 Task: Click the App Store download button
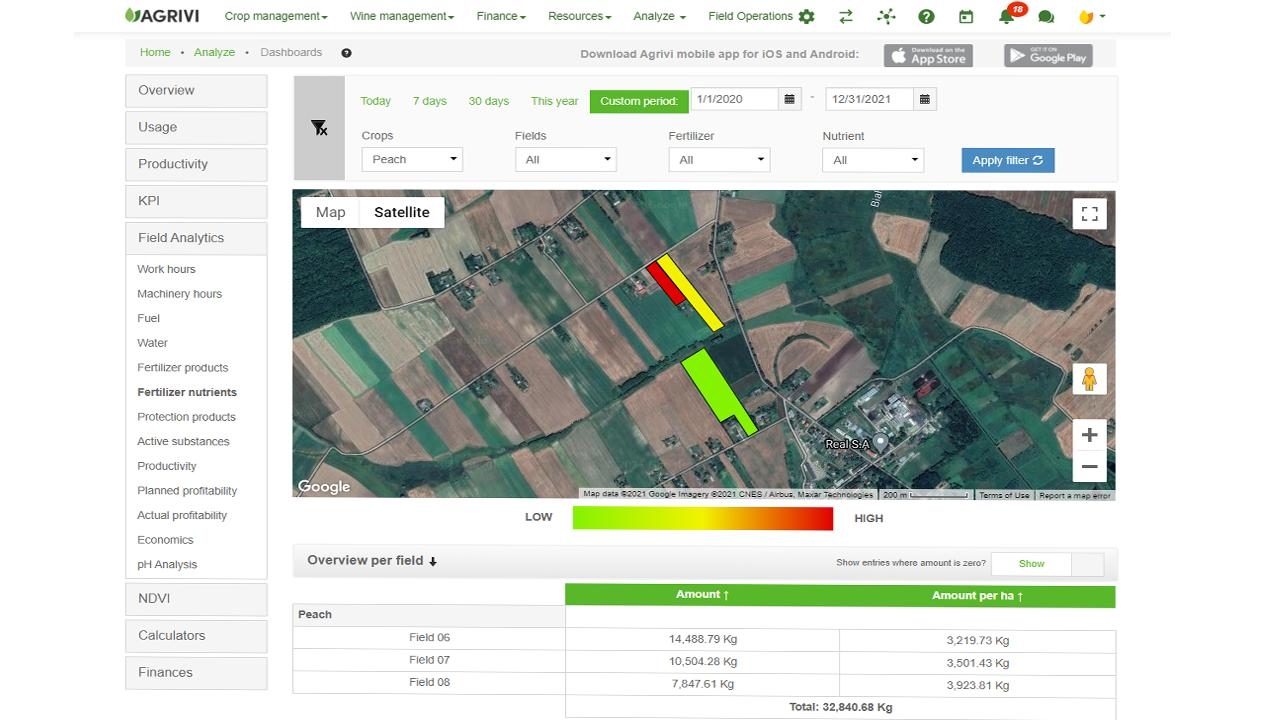[929, 55]
